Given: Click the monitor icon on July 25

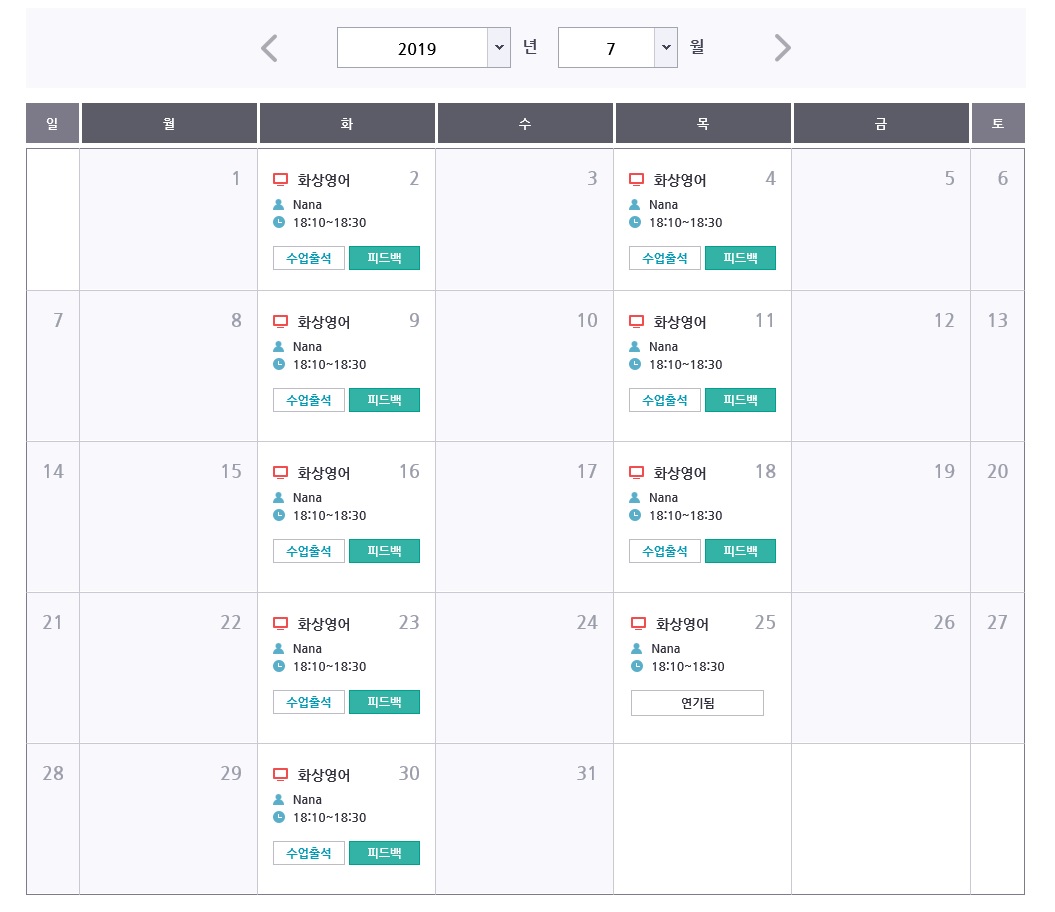Looking at the screenshot, I should pyautogui.click(x=638, y=623).
